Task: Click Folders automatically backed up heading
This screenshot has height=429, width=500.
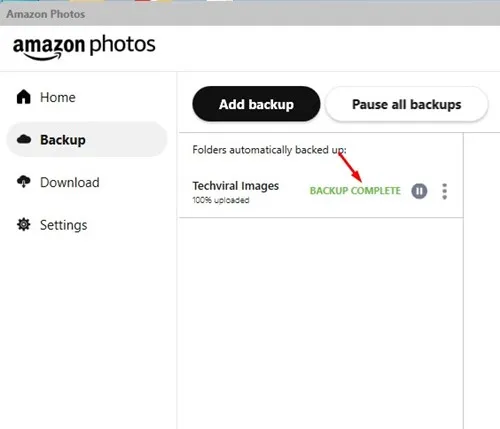Action: [x=269, y=150]
